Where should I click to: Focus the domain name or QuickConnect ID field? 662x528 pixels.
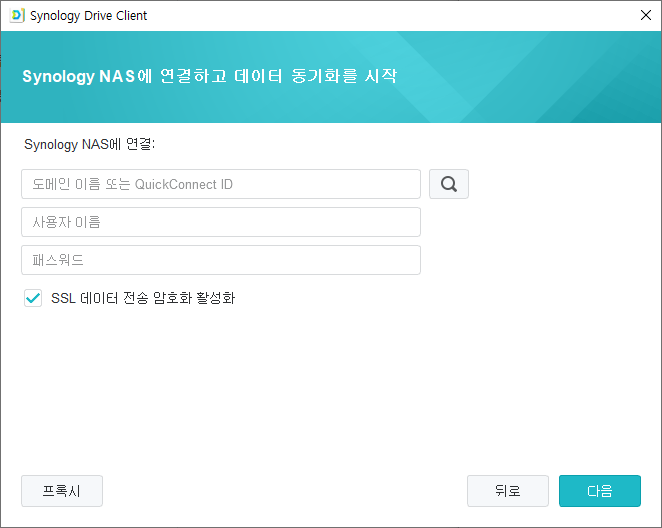point(221,184)
